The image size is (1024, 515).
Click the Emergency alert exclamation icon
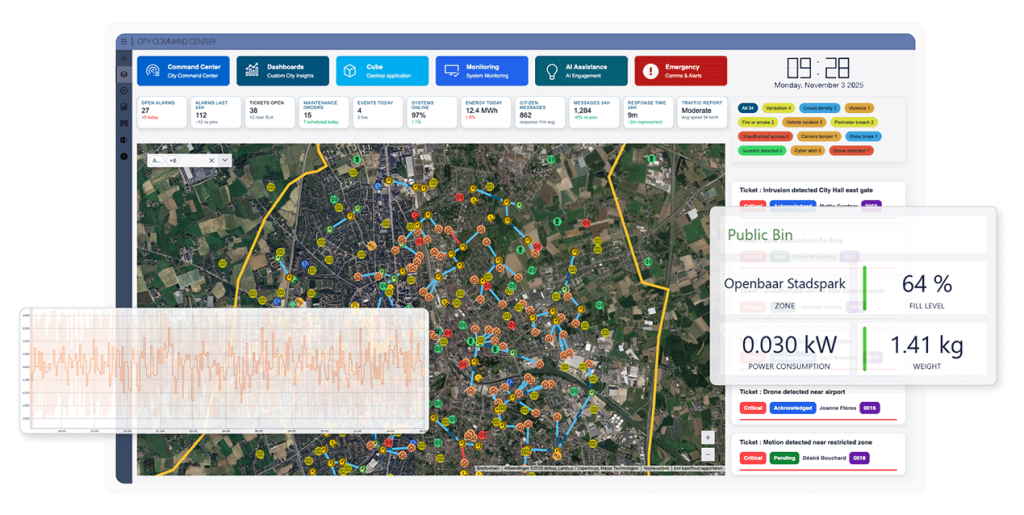(x=651, y=71)
